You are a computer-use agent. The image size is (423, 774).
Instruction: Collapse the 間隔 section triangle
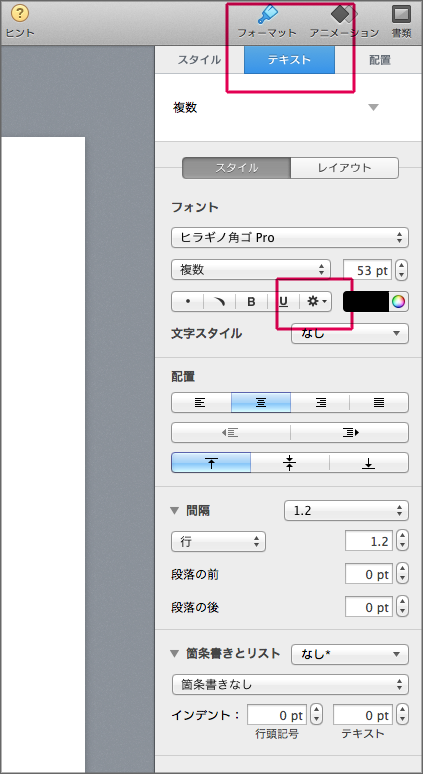coord(174,511)
